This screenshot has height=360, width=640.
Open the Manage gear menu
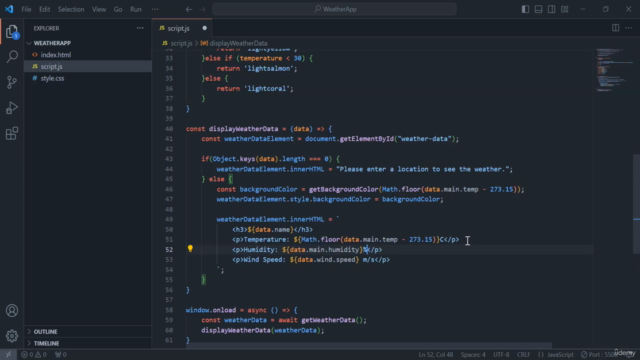pos(12,336)
